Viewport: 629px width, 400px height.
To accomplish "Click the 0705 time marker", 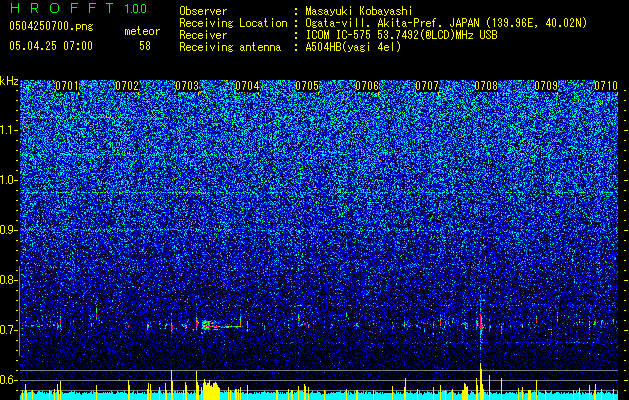I will click(307, 86).
